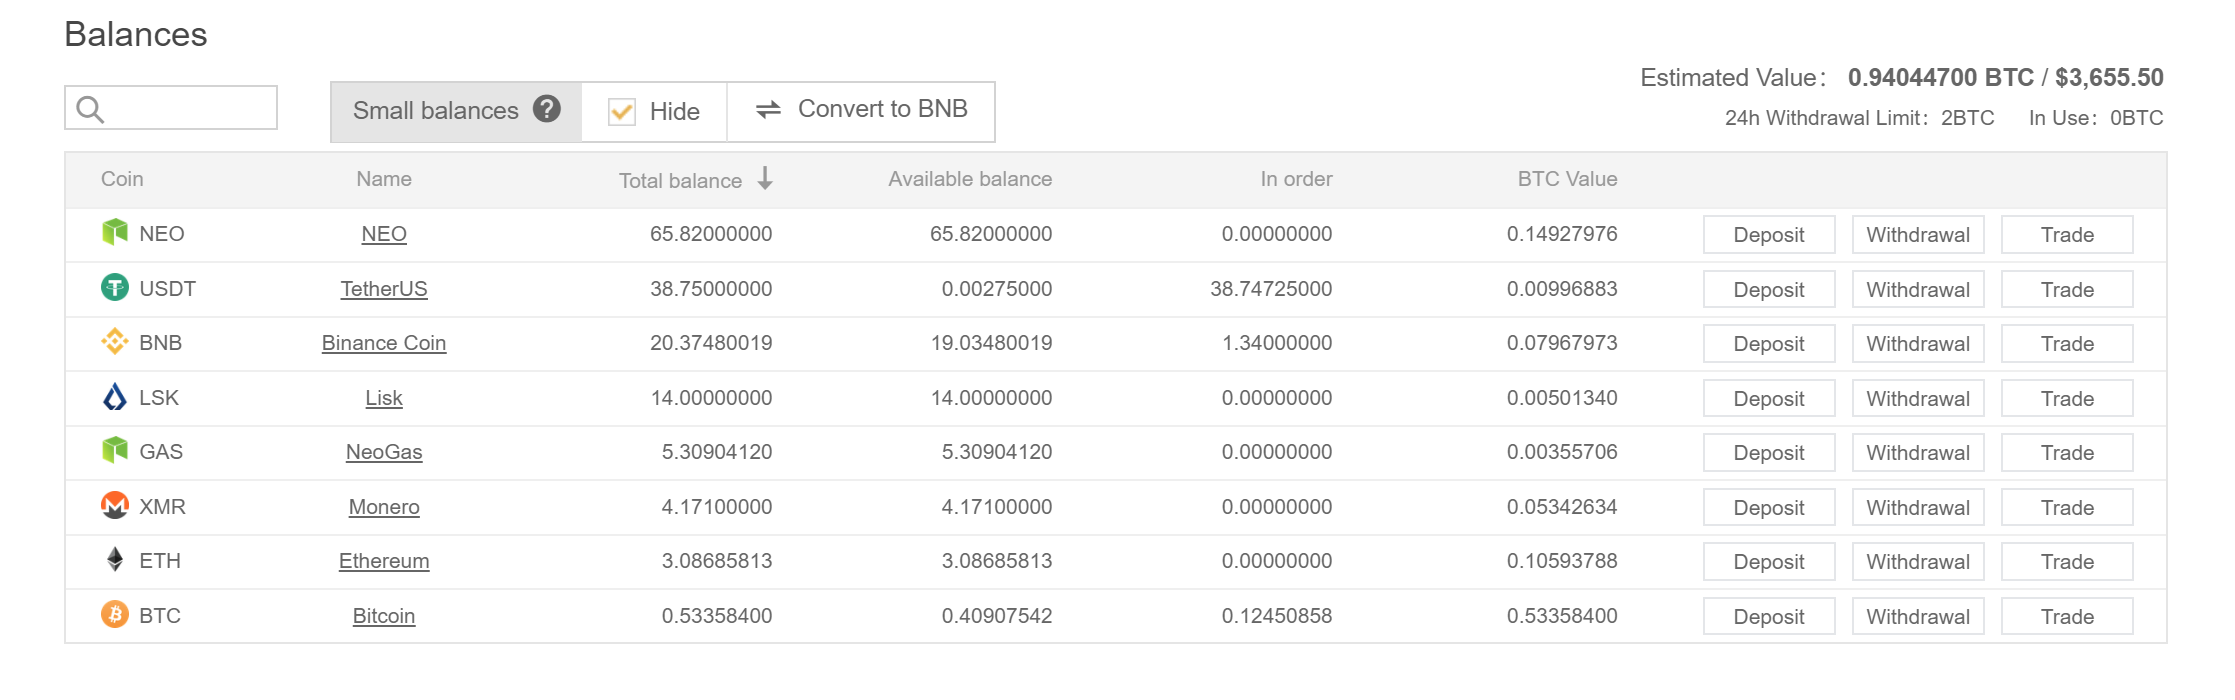Screen dimensions: 2235x700
Task: Open the Small balances help question mark
Action: click(x=547, y=108)
